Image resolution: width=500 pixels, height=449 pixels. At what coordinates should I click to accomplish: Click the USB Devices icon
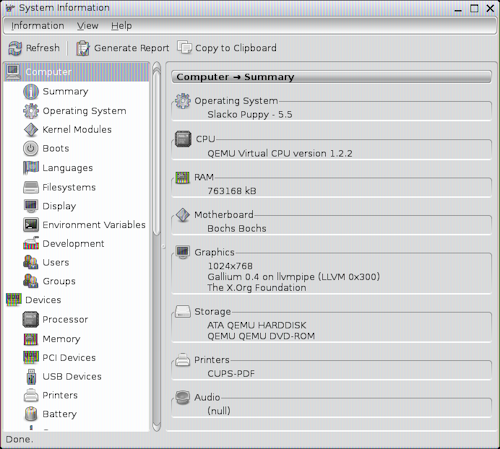pyautogui.click(x=31, y=376)
